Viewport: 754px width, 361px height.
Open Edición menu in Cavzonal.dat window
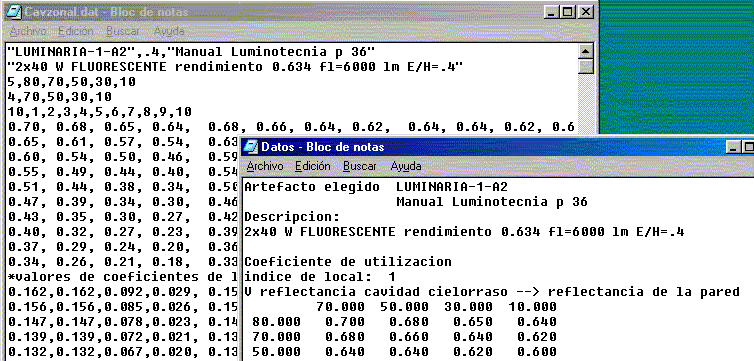75,31
